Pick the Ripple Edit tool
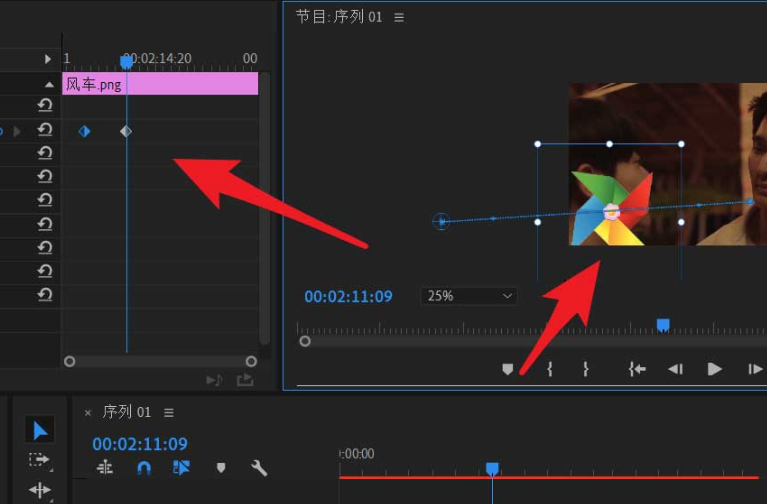 [x=40, y=489]
